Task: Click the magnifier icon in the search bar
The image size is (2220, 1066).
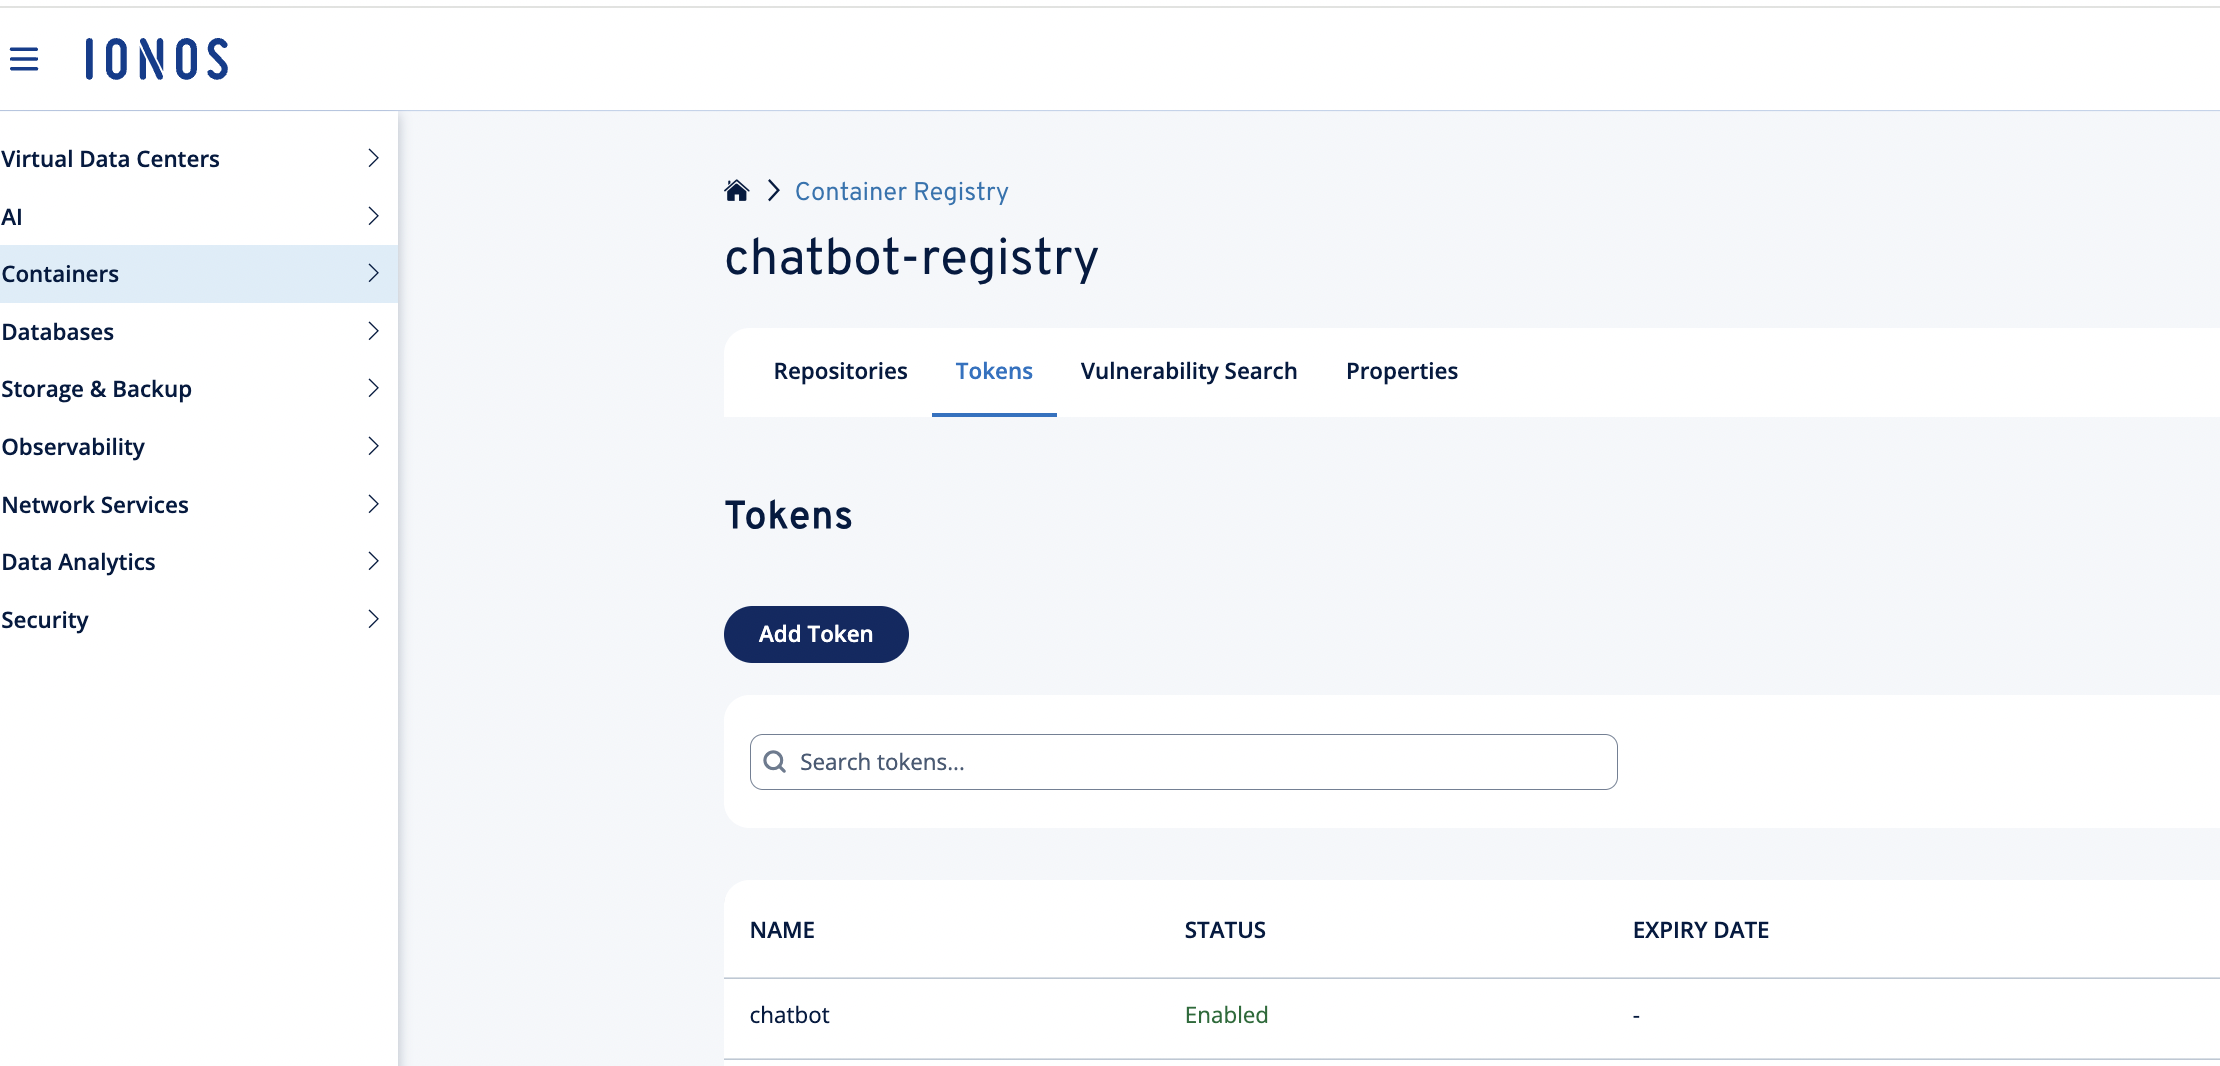Action: [x=774, y=761]
